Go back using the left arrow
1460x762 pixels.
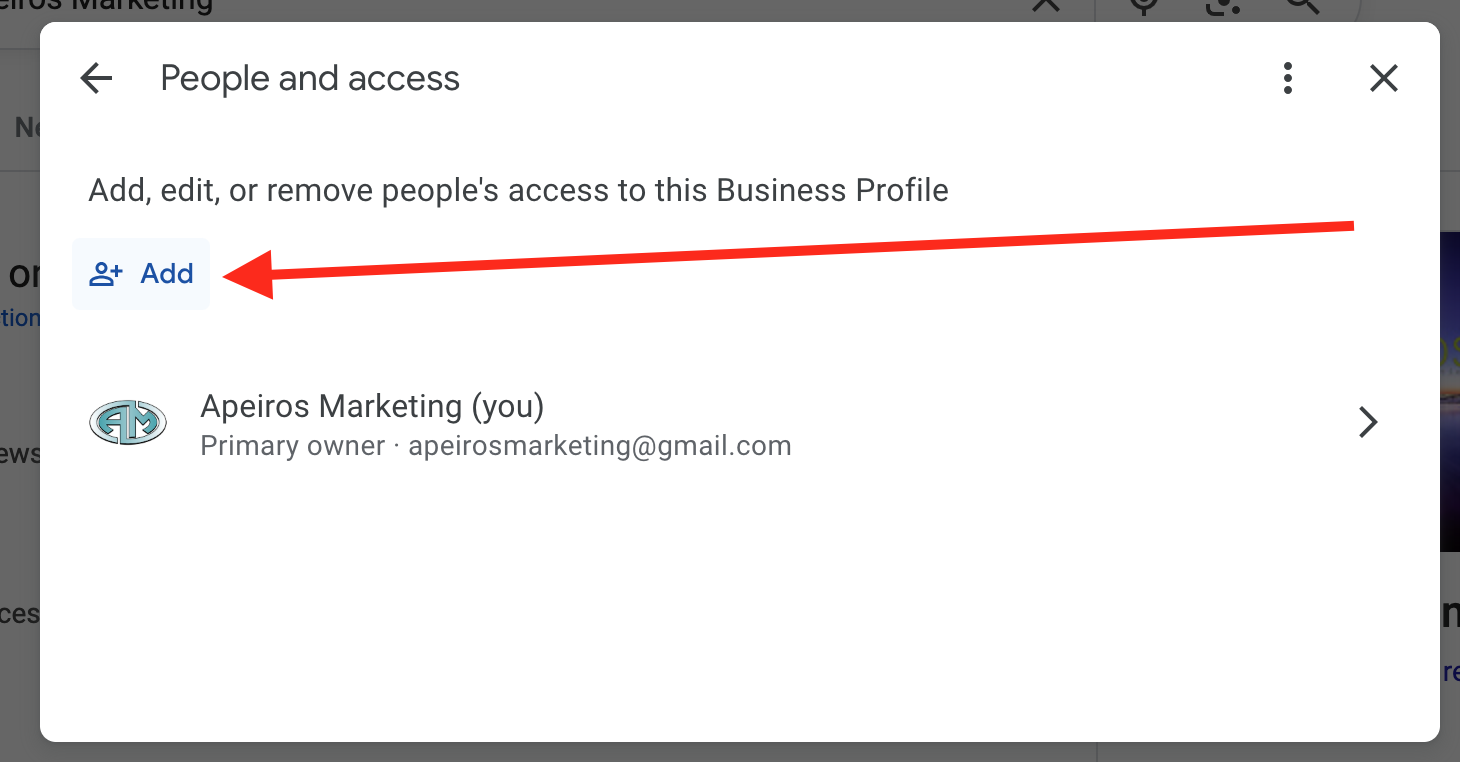click(96, 78)
